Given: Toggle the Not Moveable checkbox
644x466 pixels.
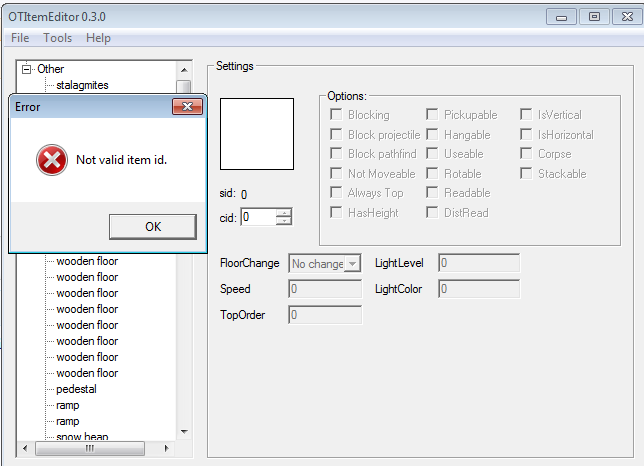Looking at the screenshot, I should [x=336, y=173].
